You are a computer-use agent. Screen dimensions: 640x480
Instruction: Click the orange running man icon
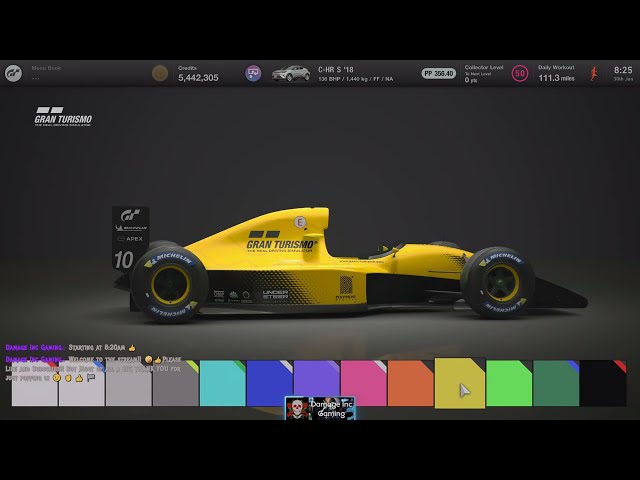(x=593, y=73)
